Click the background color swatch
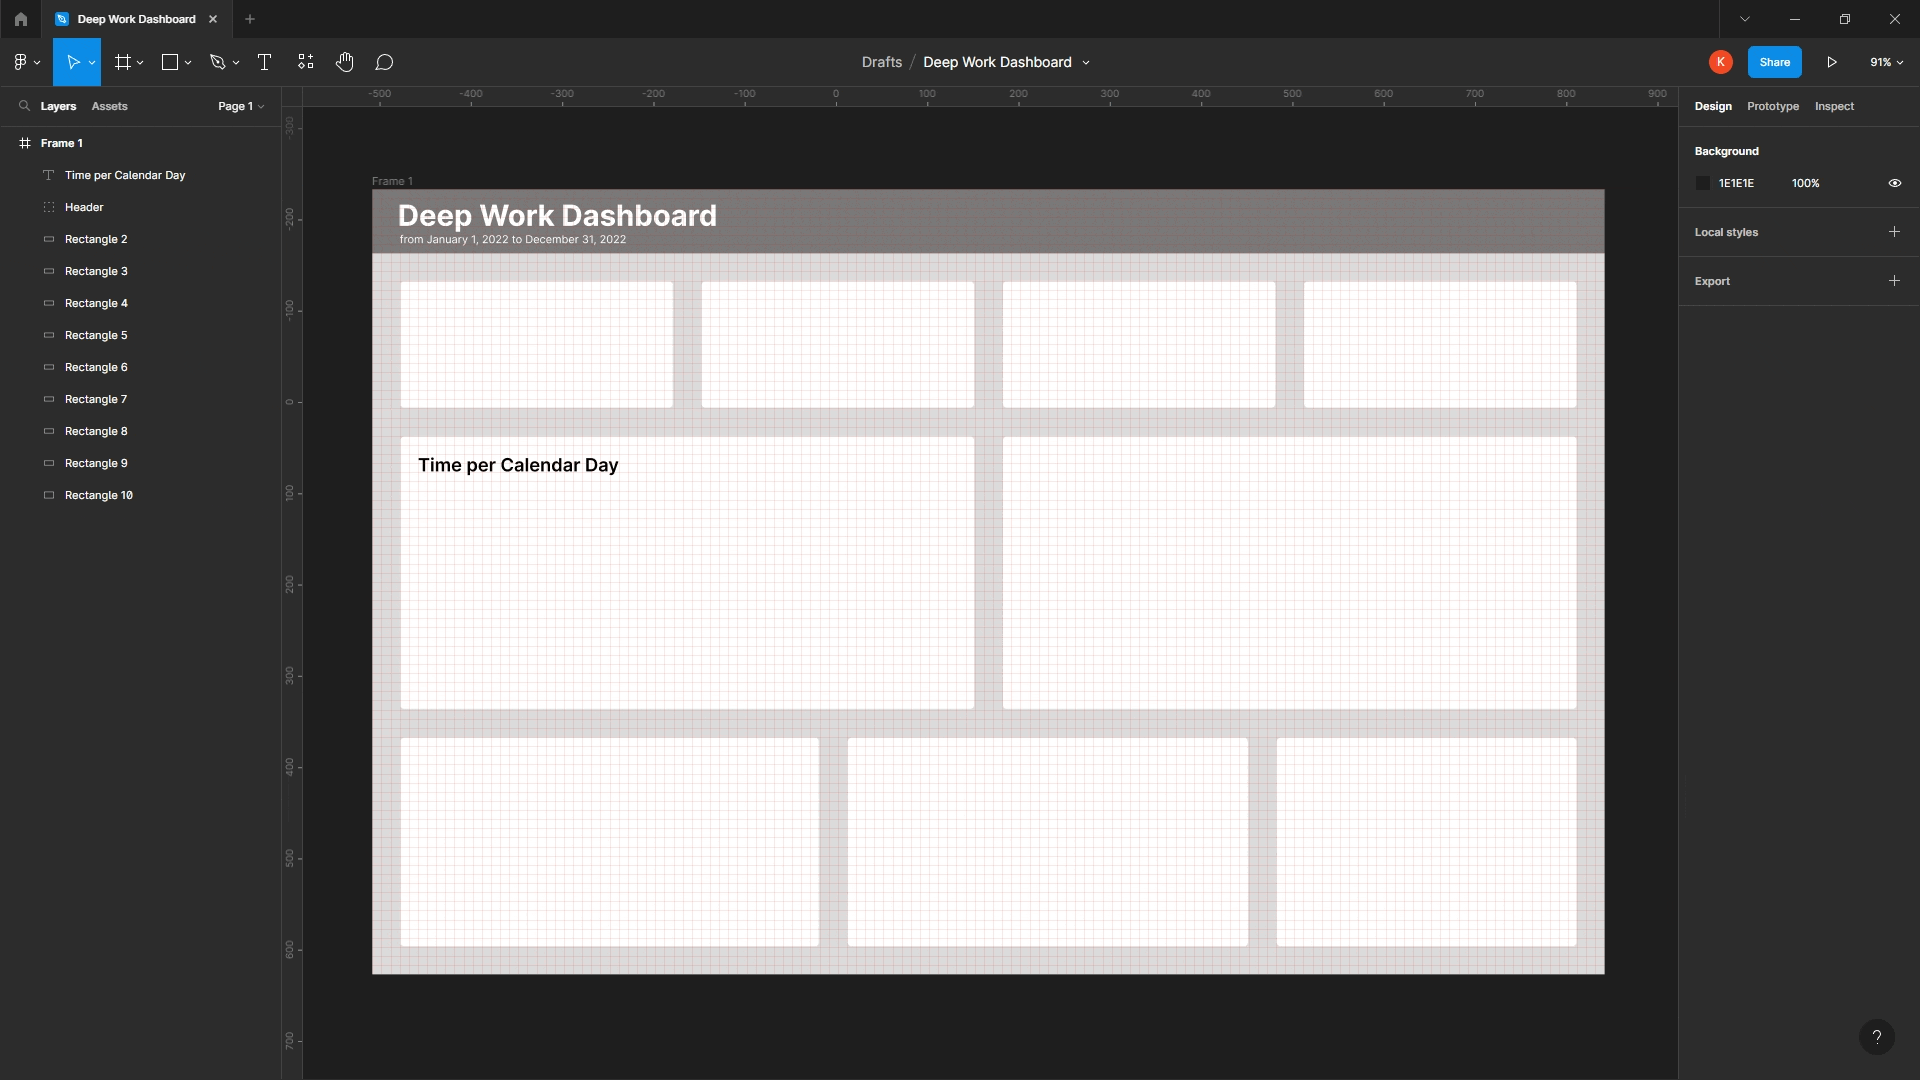This screenshot has width=1920, height=1080. point(1703,183)
